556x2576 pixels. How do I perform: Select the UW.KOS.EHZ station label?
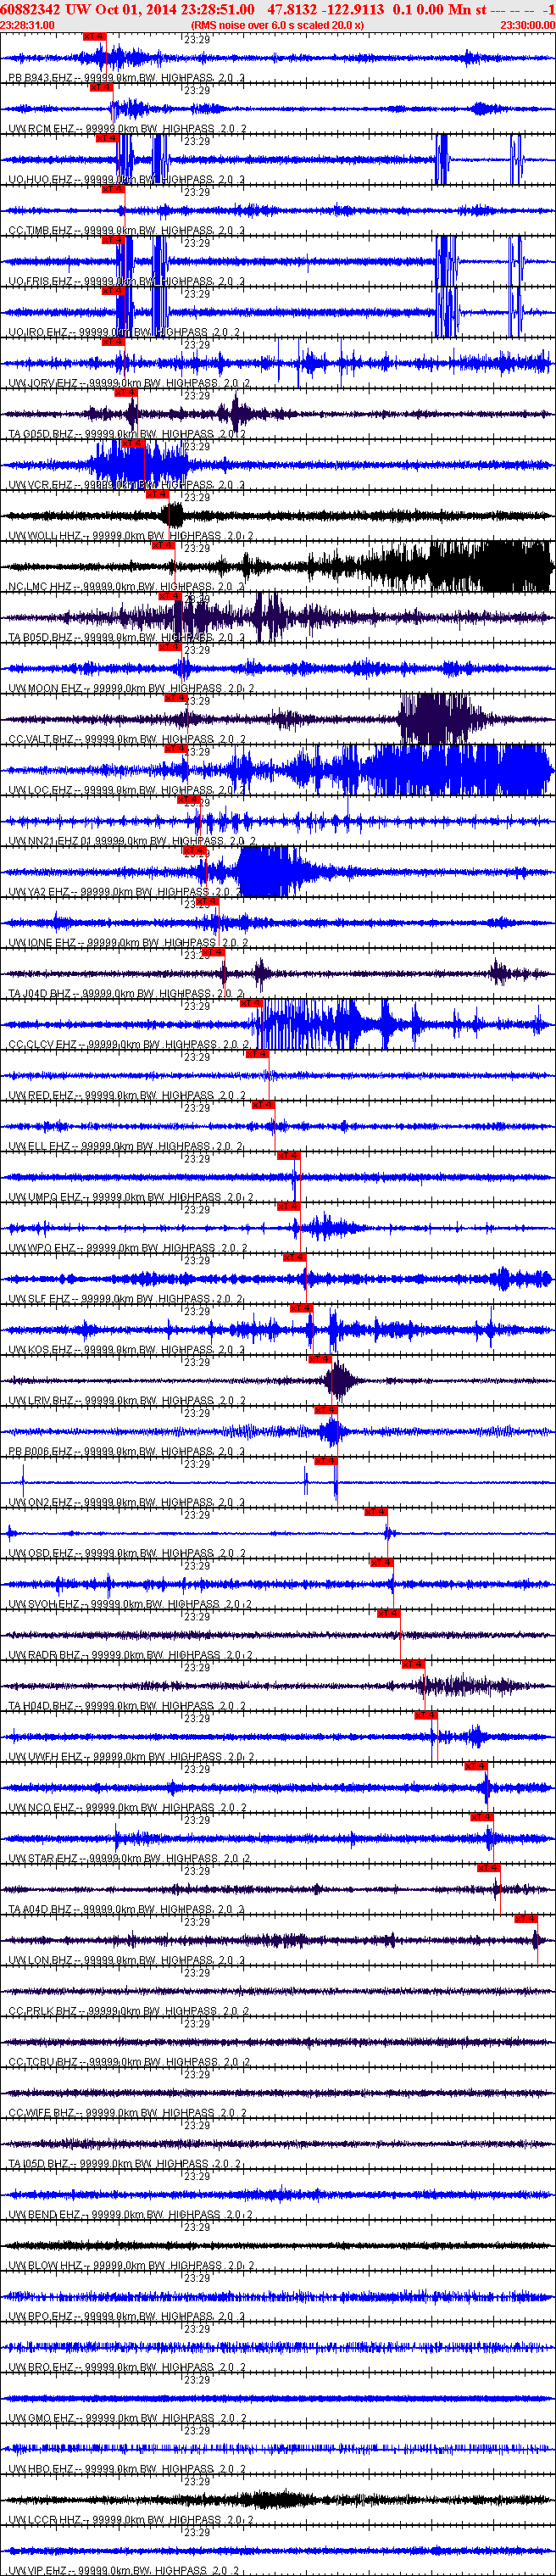coord(125,1350)
